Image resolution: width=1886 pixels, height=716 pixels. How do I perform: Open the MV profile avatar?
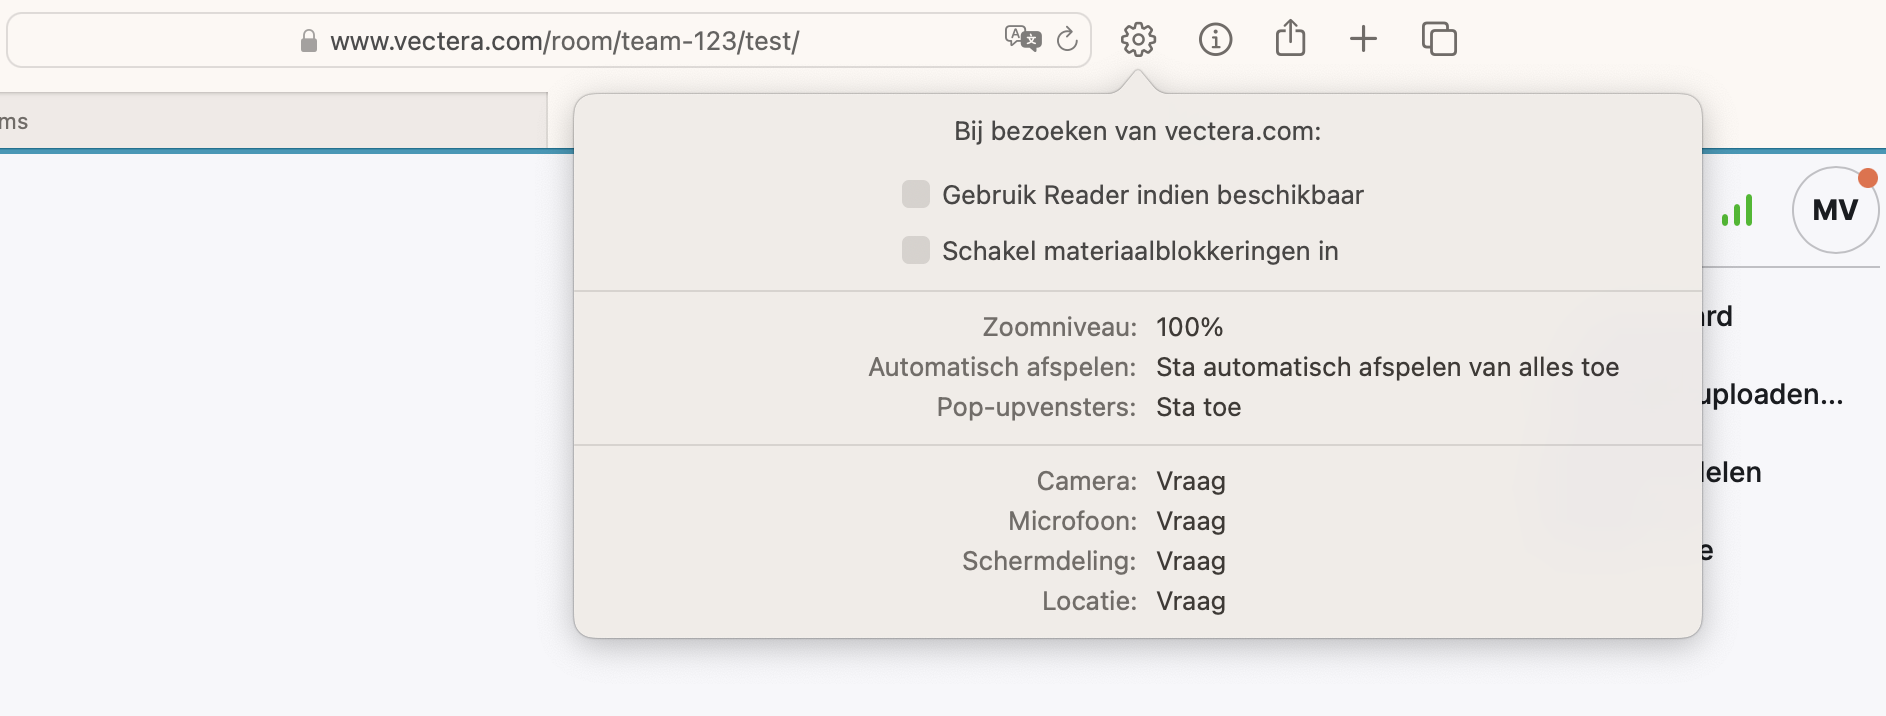point(1835,210)
